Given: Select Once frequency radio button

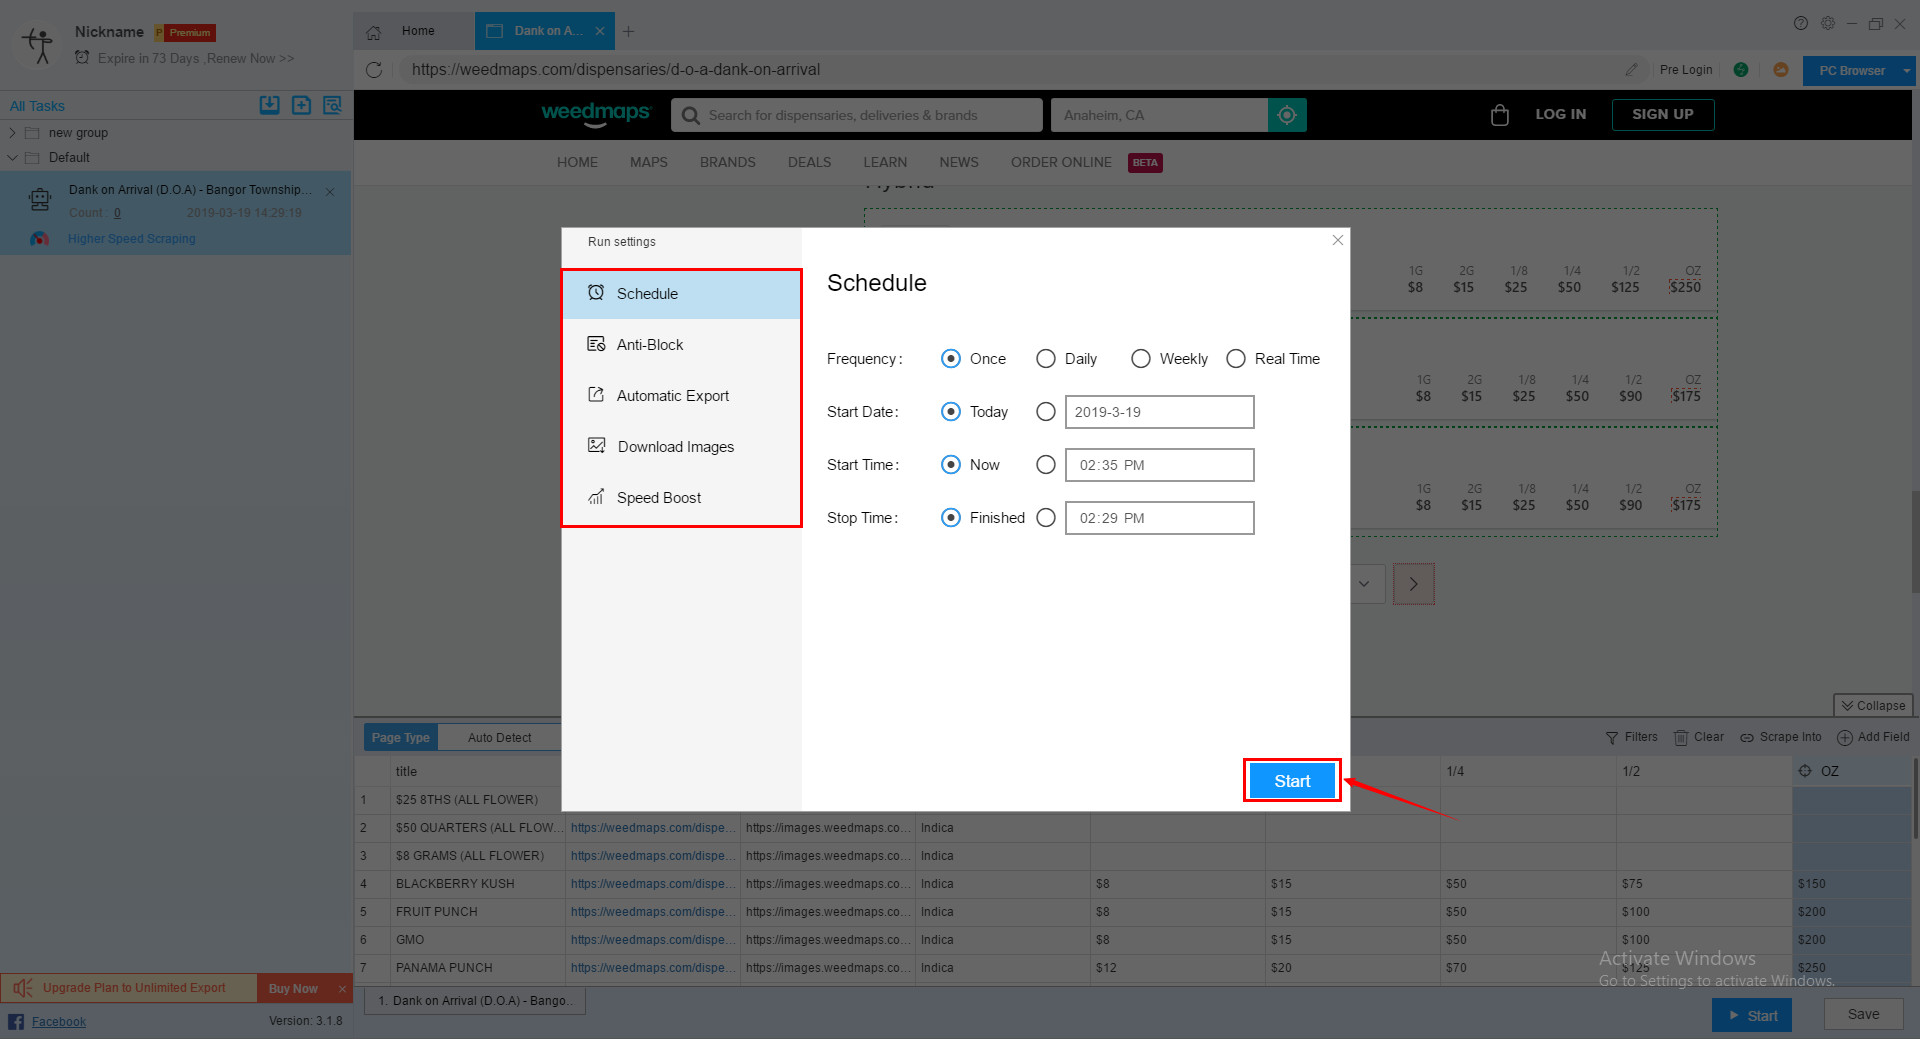Looking at the screenshot, I should click(x=951, y=359).
